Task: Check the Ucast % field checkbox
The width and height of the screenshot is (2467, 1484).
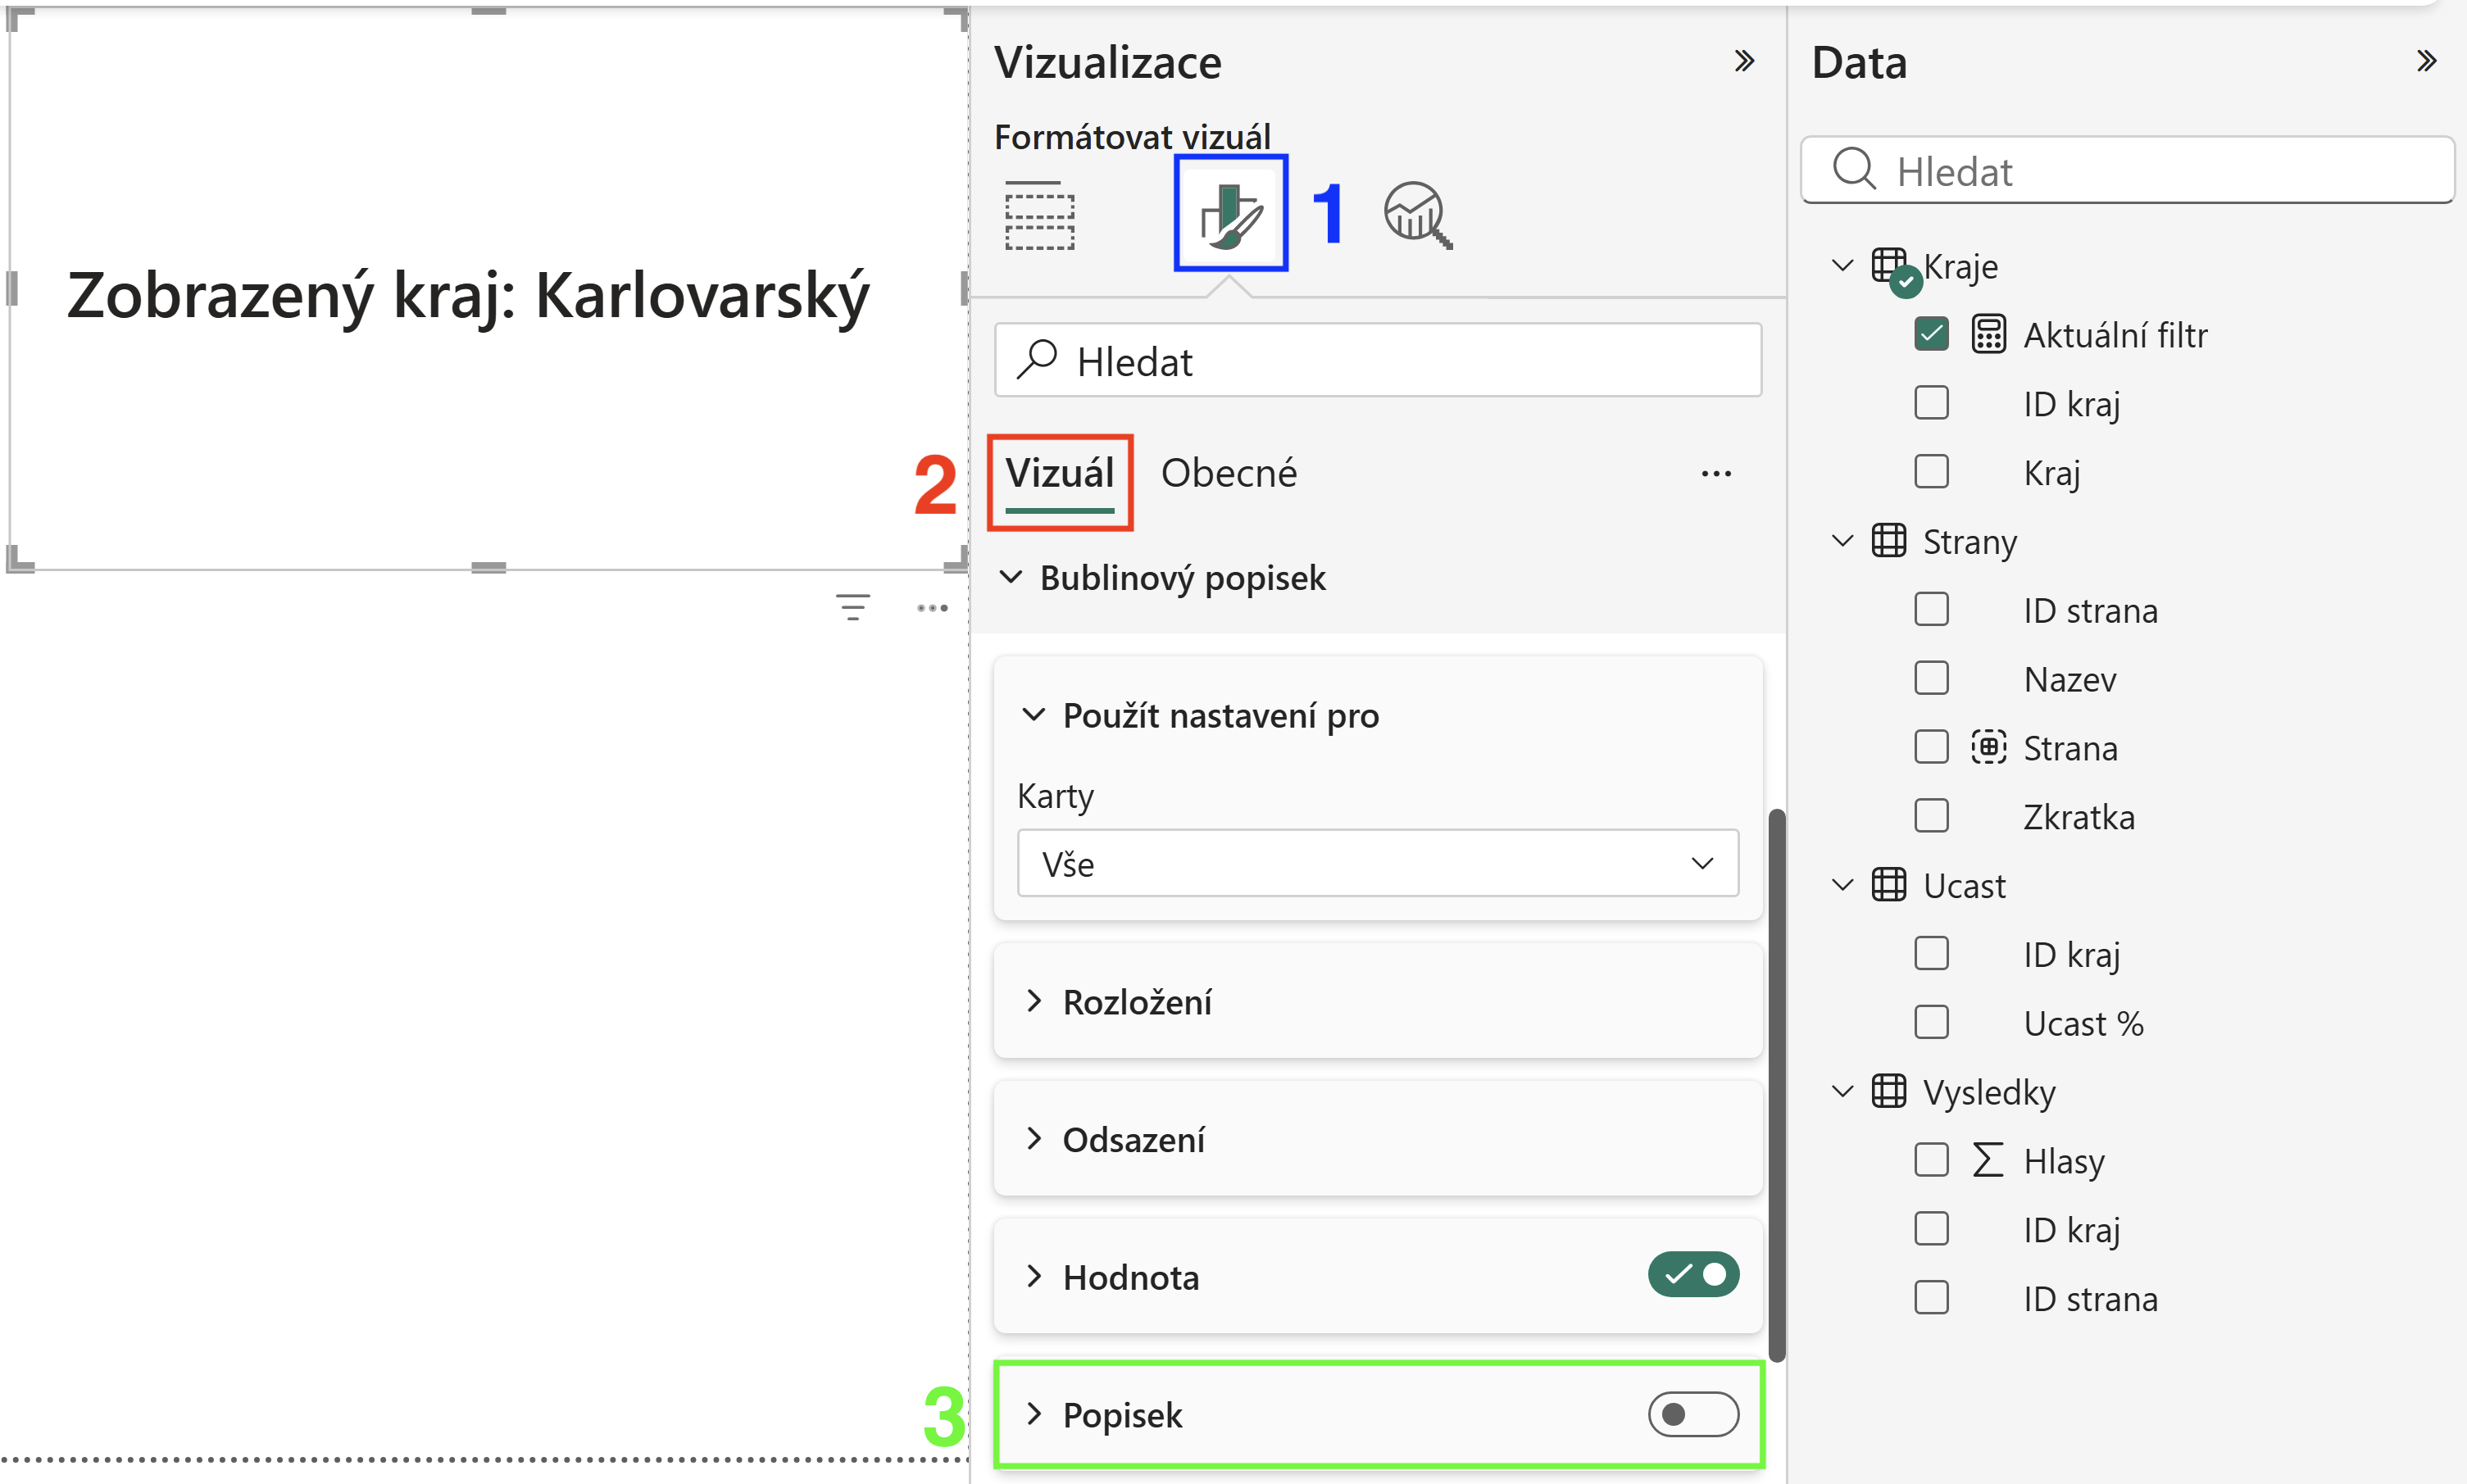Action: [x=1931, y=1022]
